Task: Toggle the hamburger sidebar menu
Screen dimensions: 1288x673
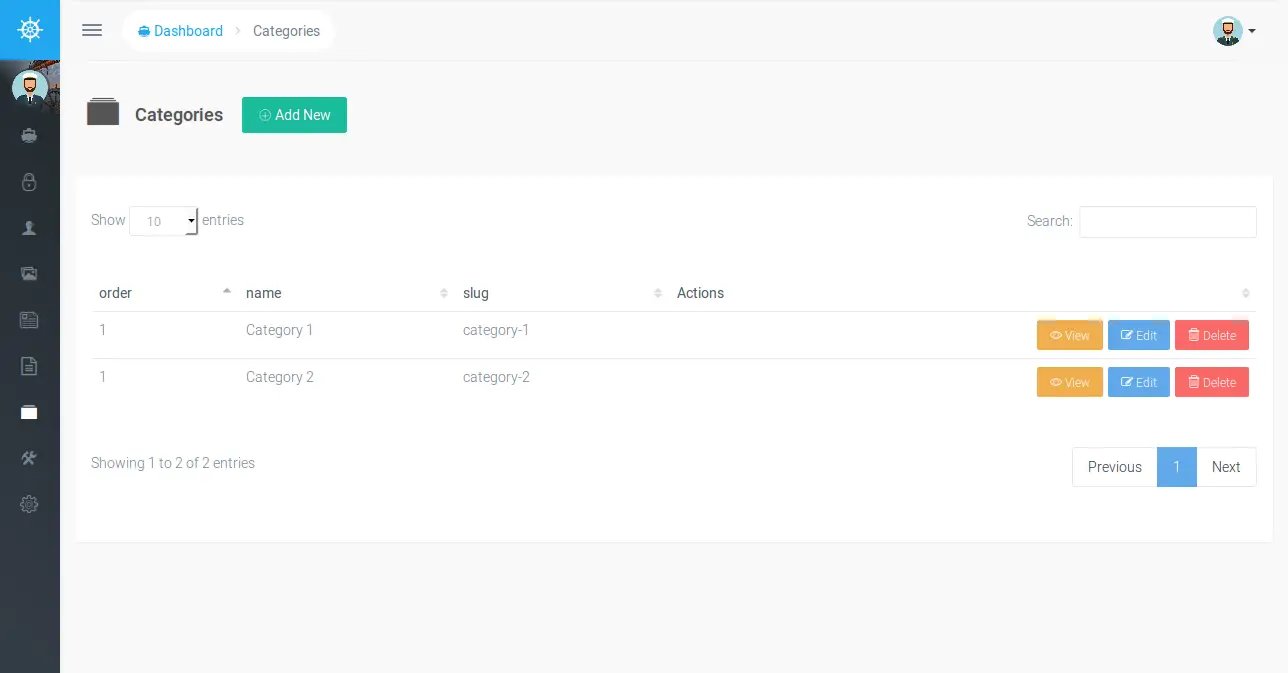Action: pos(92,30)
